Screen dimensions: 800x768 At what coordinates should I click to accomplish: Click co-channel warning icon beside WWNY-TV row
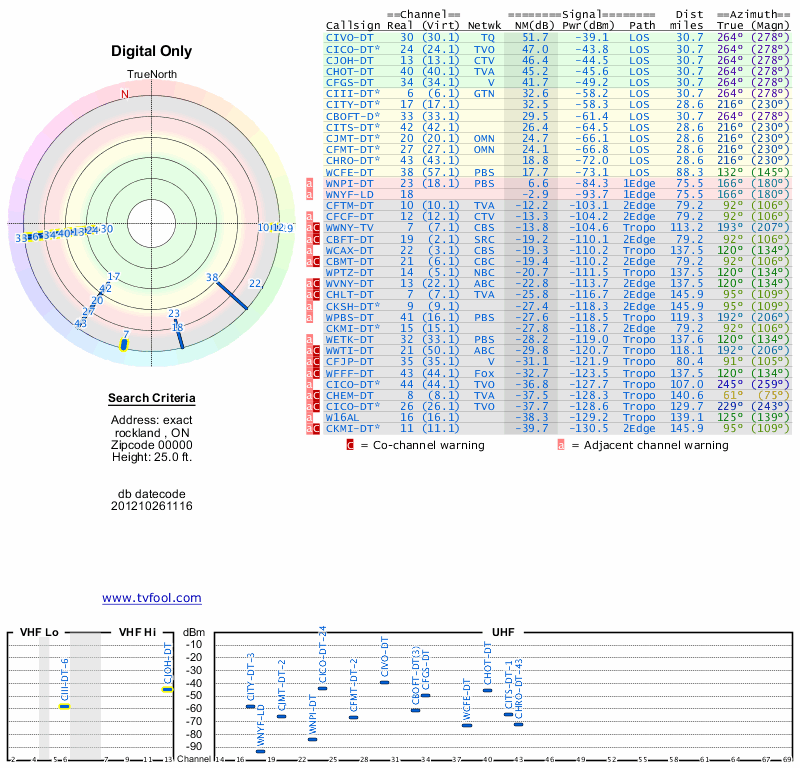pos(316,227)
